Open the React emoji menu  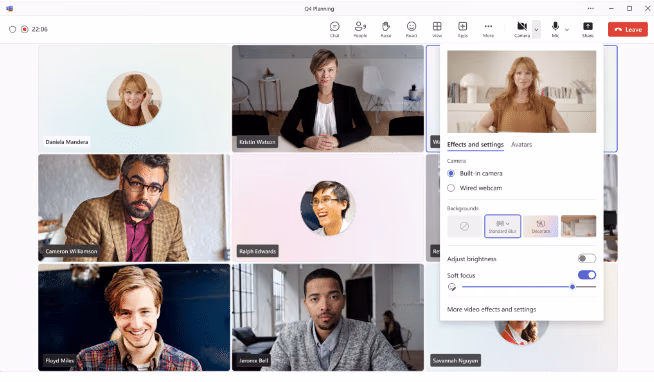click(x=411, y=29)
